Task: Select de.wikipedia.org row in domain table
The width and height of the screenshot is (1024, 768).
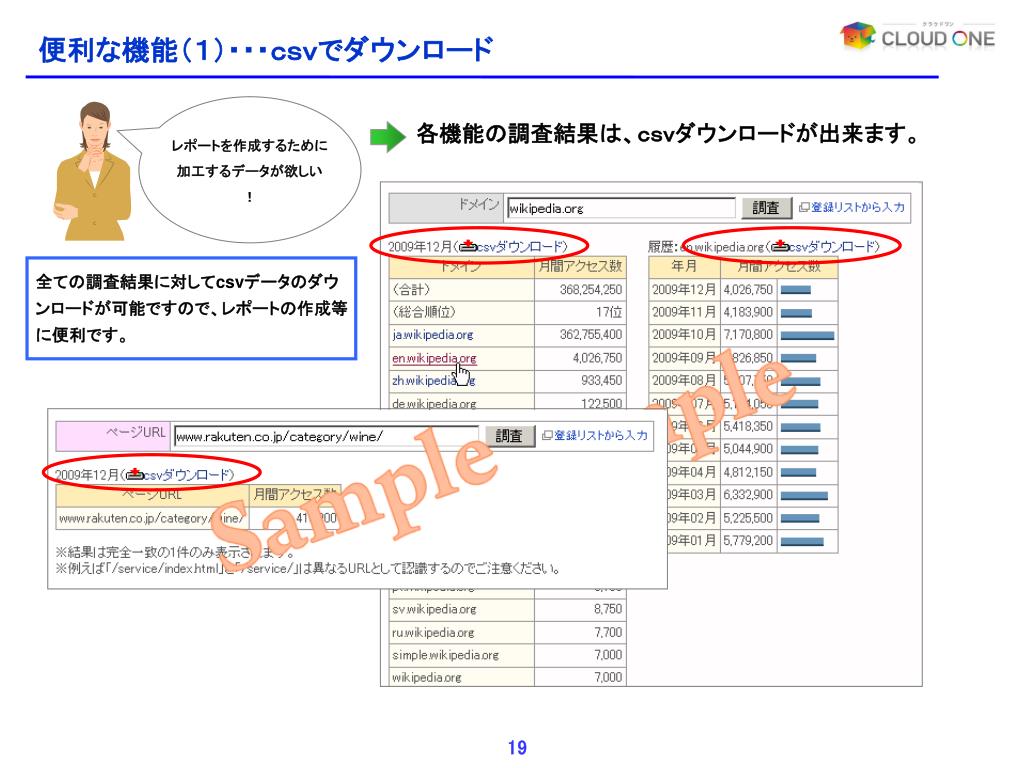Action: coord(507,402)
